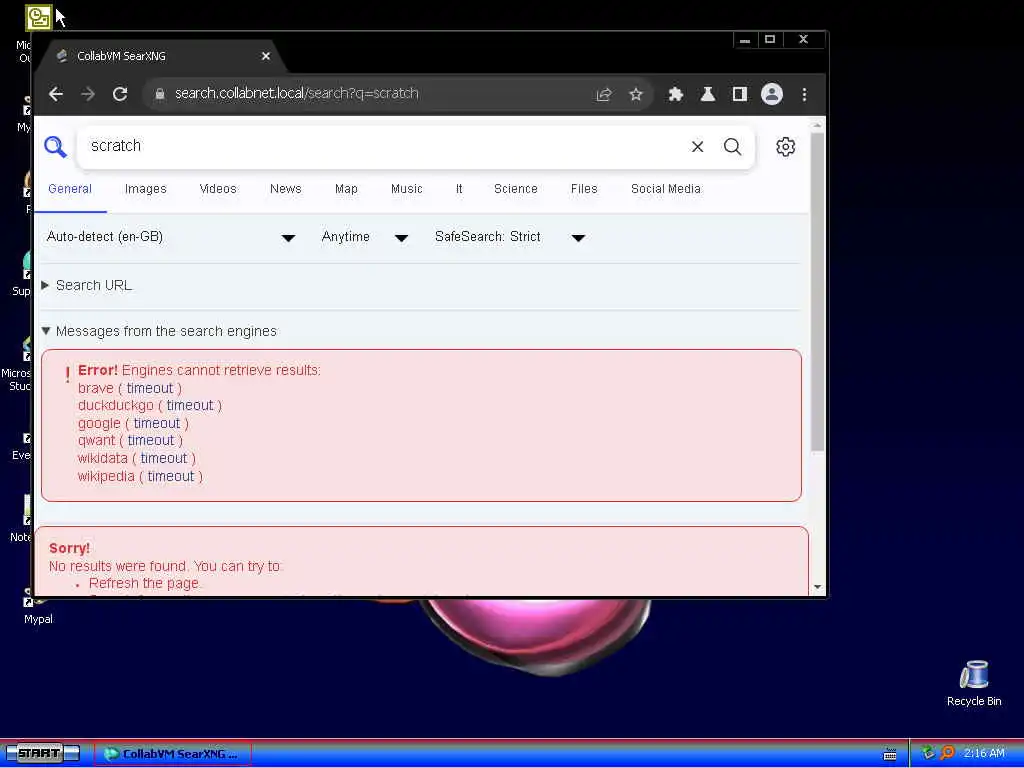Screen dimensions: 1024x768
Task: Click the keyboard icon in the taskbar
Action: point(889,754)
